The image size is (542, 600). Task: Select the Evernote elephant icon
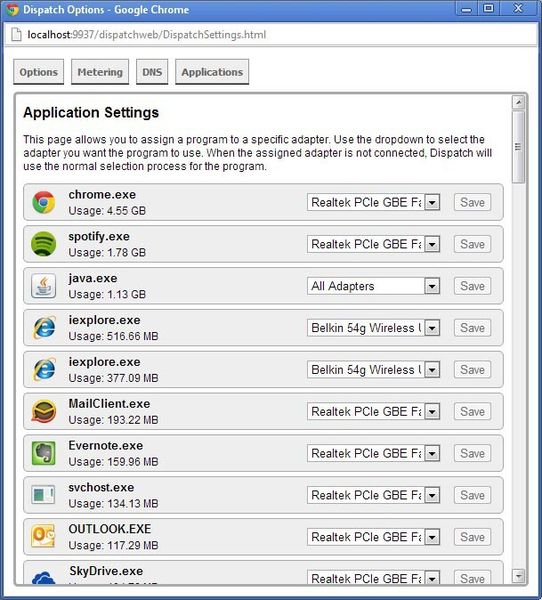(x=44, y=453)
